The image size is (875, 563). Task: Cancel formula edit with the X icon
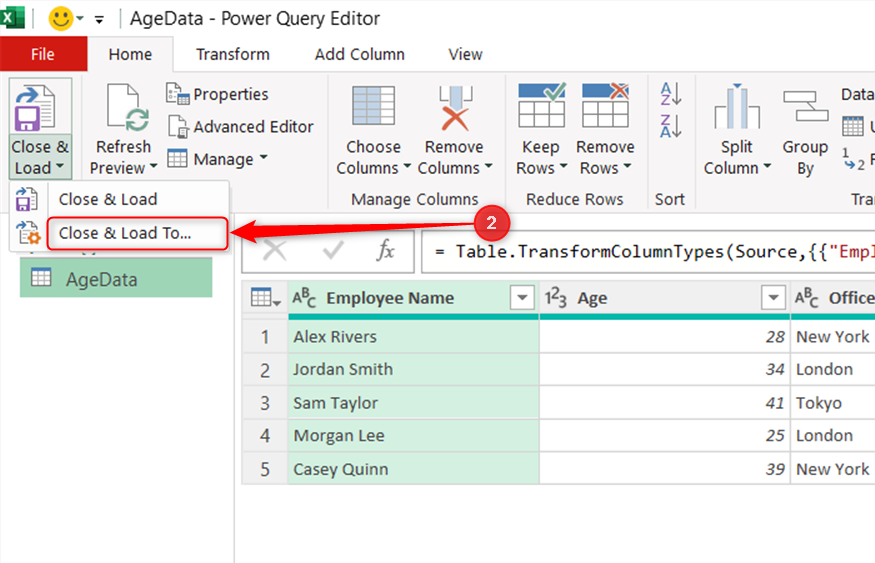275,251
